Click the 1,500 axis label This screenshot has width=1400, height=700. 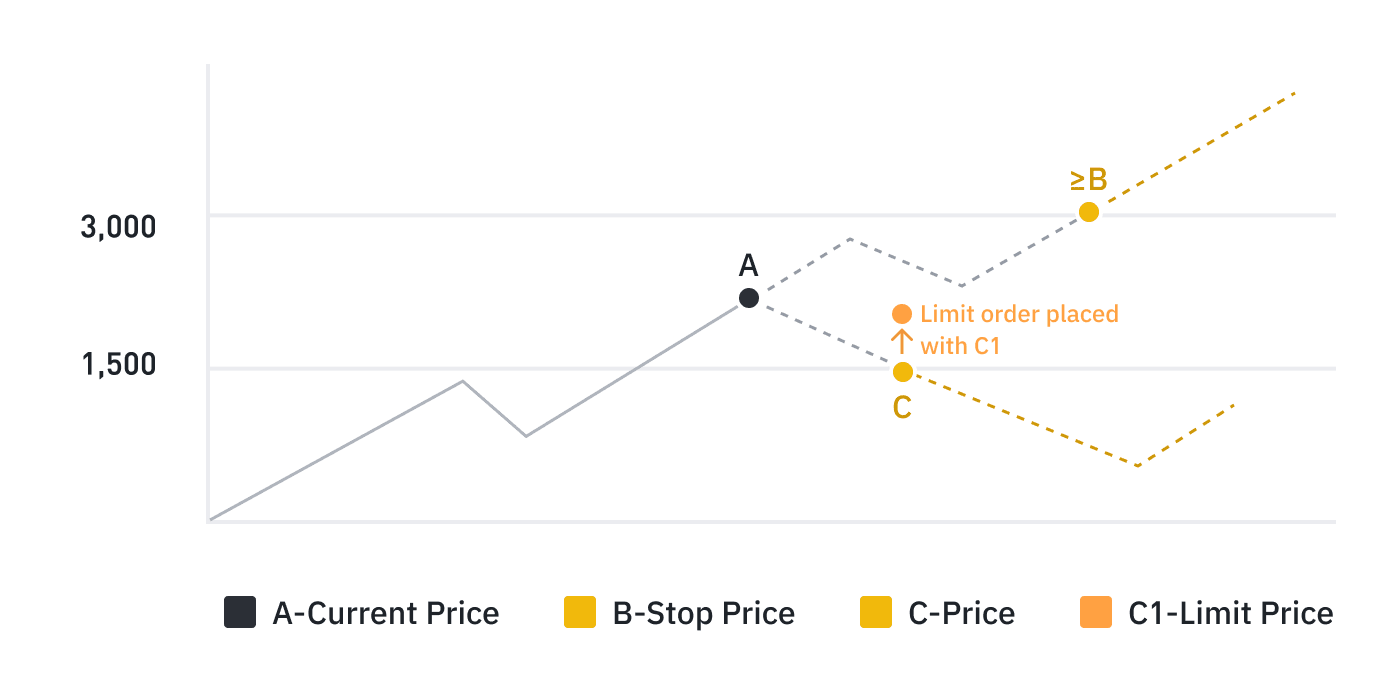(x=118, y=365)
